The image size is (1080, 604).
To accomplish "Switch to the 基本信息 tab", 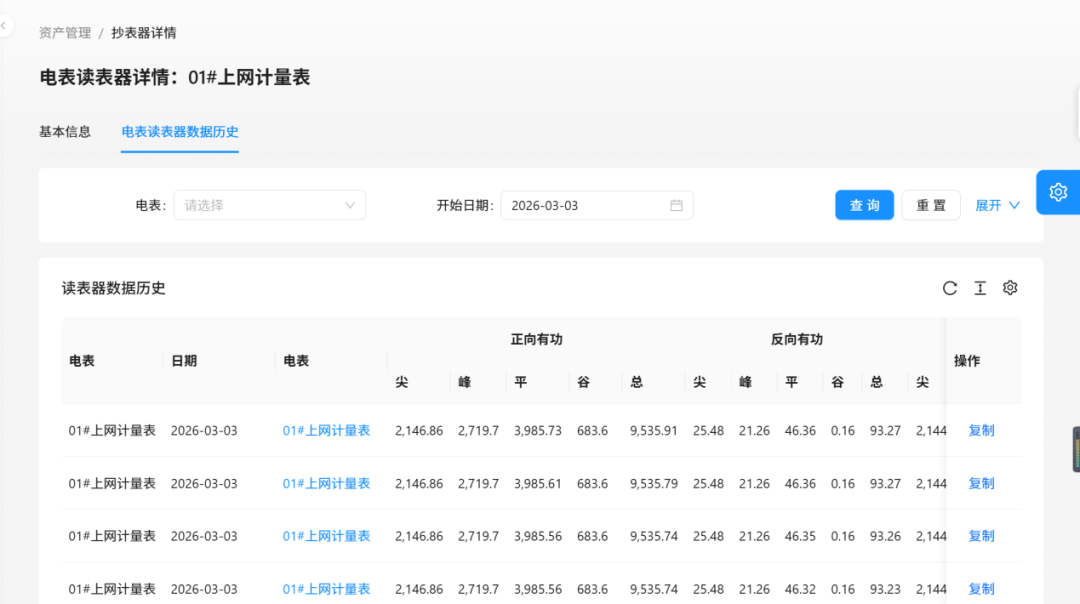I will coord(65,131).
